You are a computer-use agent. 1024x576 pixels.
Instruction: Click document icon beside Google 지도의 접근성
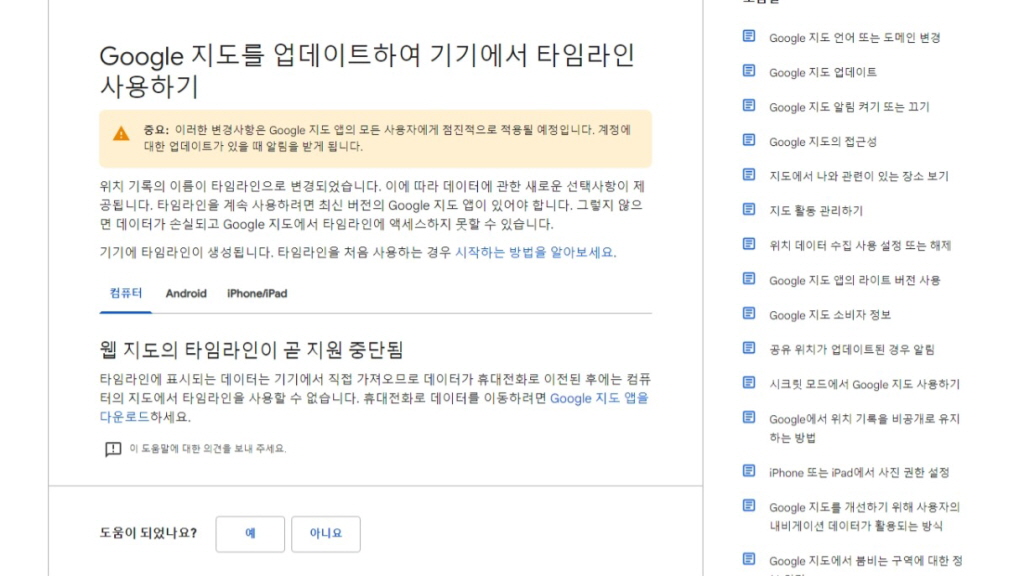(x=749, y=140)
